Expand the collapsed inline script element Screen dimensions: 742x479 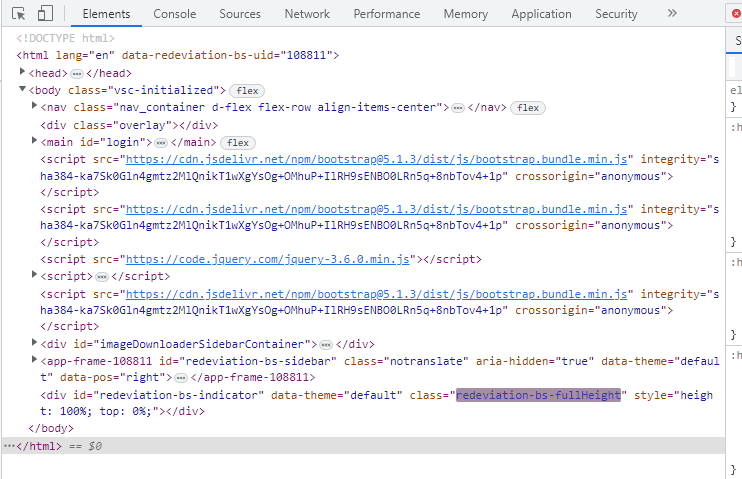click(34, 275)
